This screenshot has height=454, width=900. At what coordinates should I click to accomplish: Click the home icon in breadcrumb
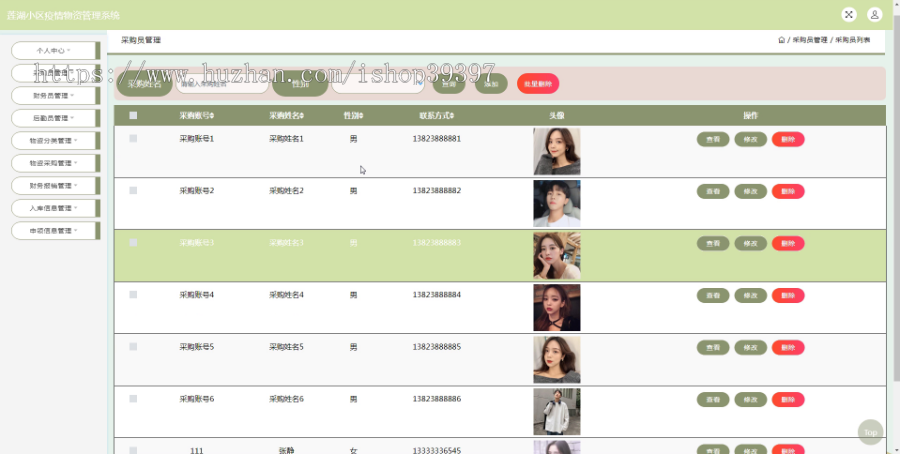point(781,40)
